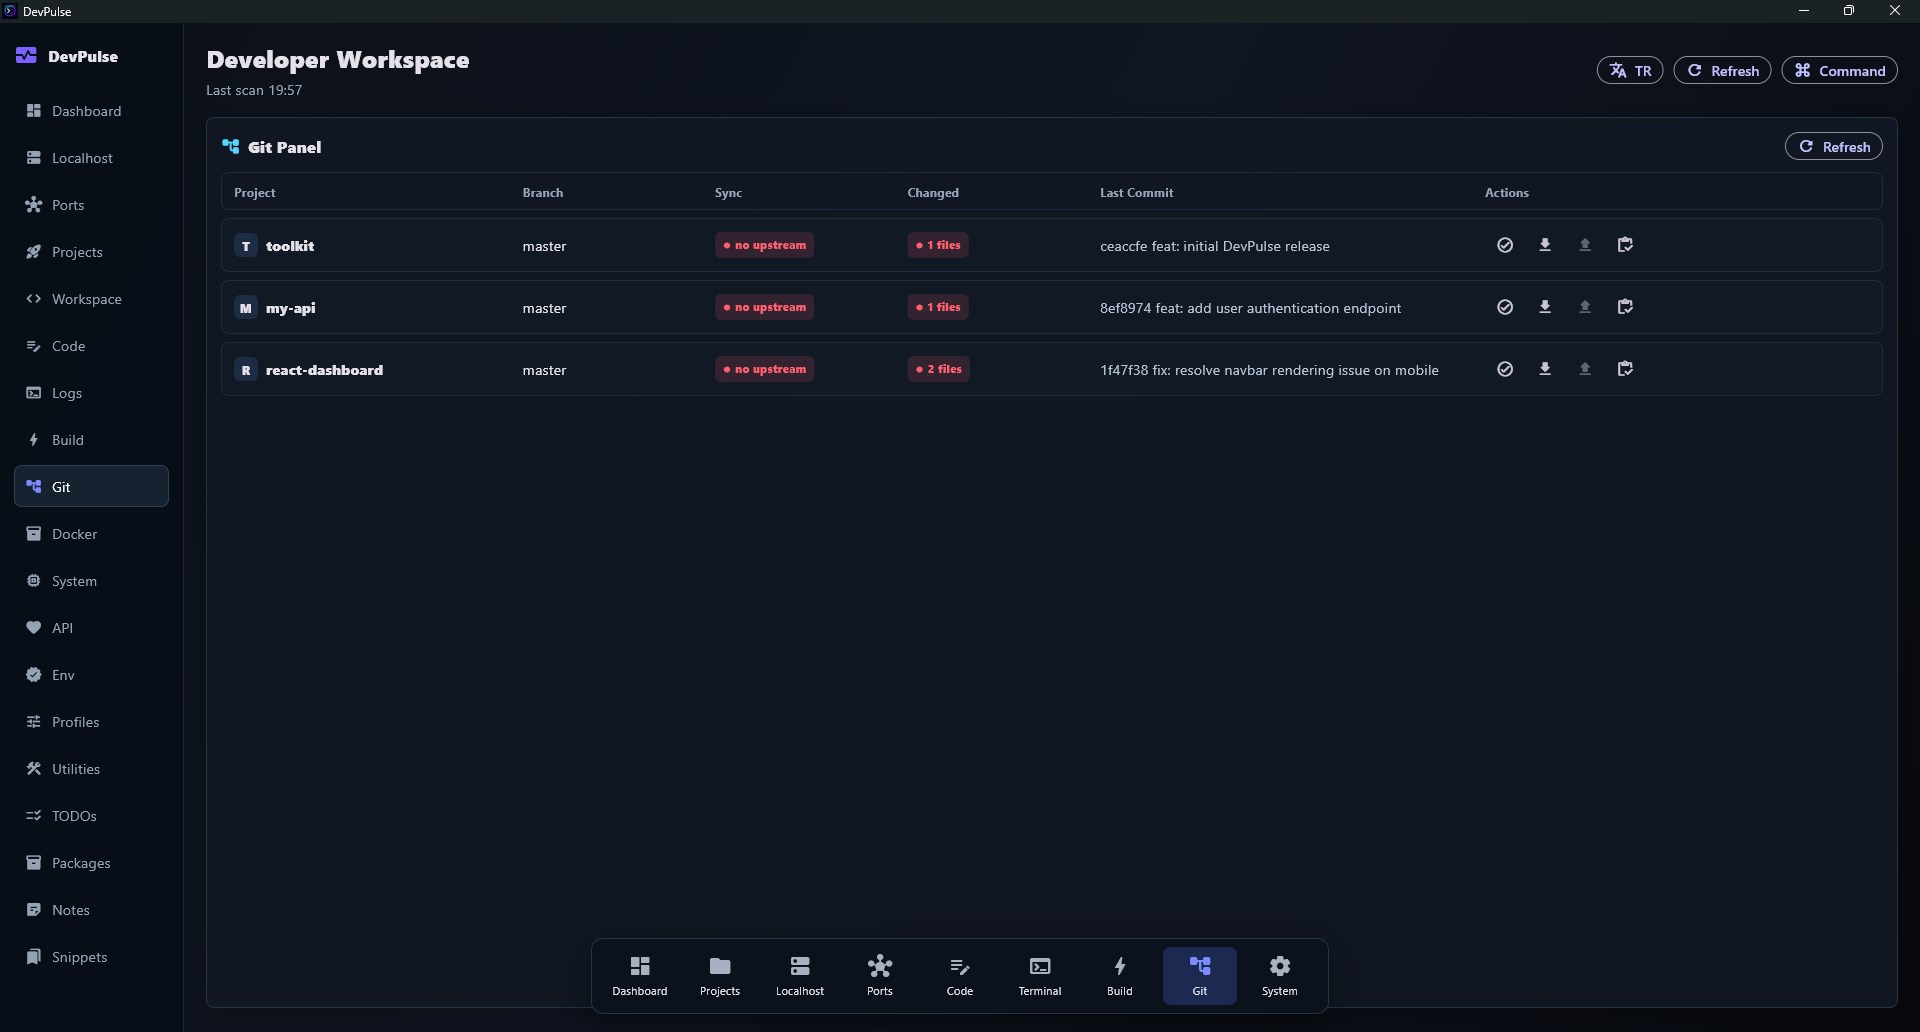The image size is (1920, 1032).
Task: Select the react-dashboard project name
Action: click(x=324, y=370)
